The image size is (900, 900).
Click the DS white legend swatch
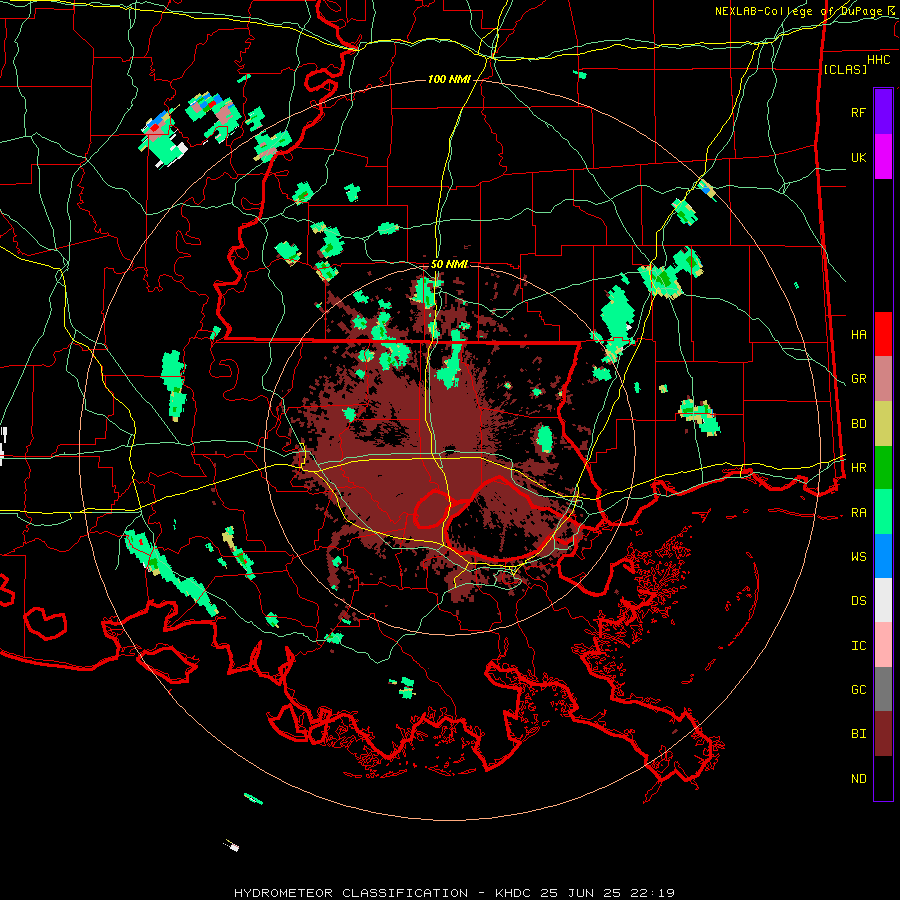[883, 600]
